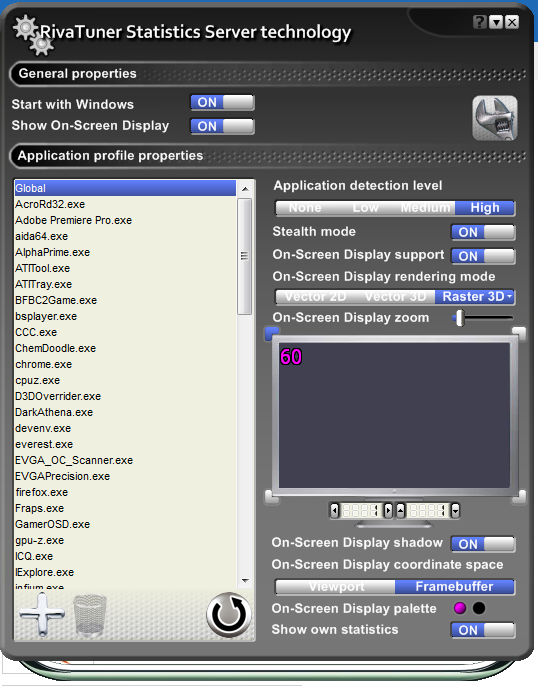Image resolution: width=538 pixels, height=687 pixels.
Task: Click the gears logo icon
Action: [x=33, y=35]
